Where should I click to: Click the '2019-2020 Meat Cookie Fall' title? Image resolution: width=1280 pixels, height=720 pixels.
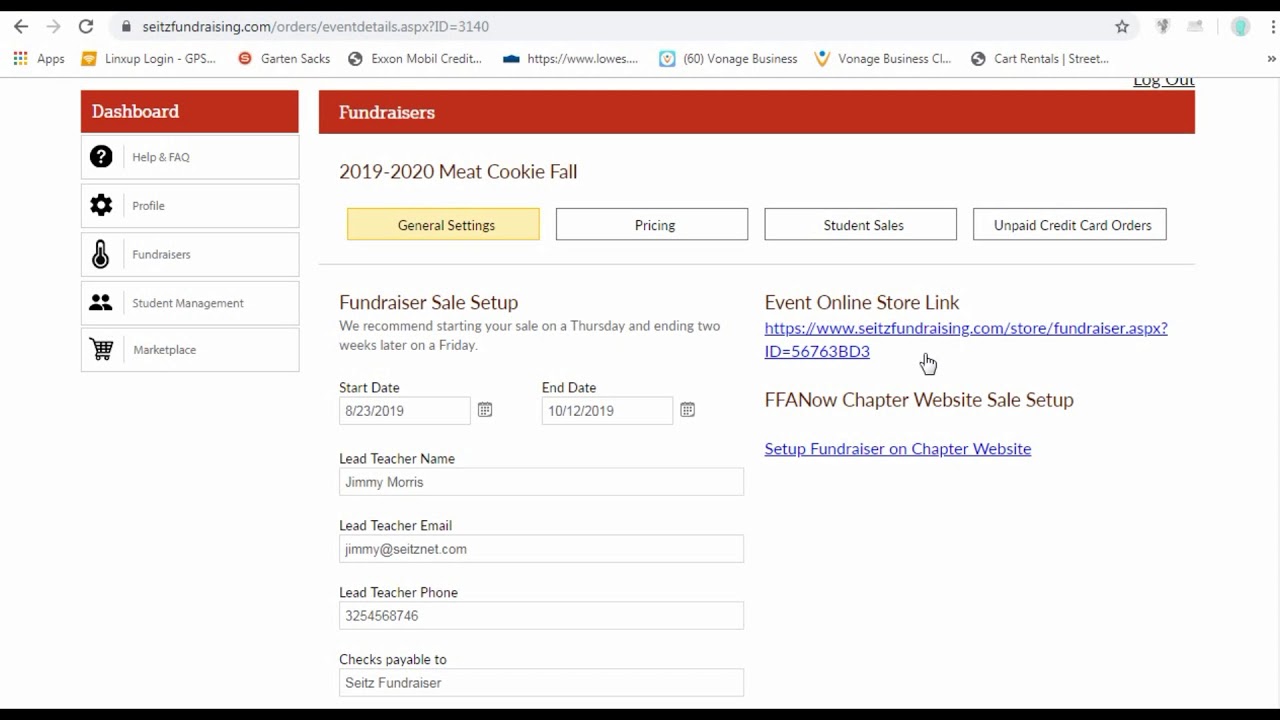(x=458, y=172)
